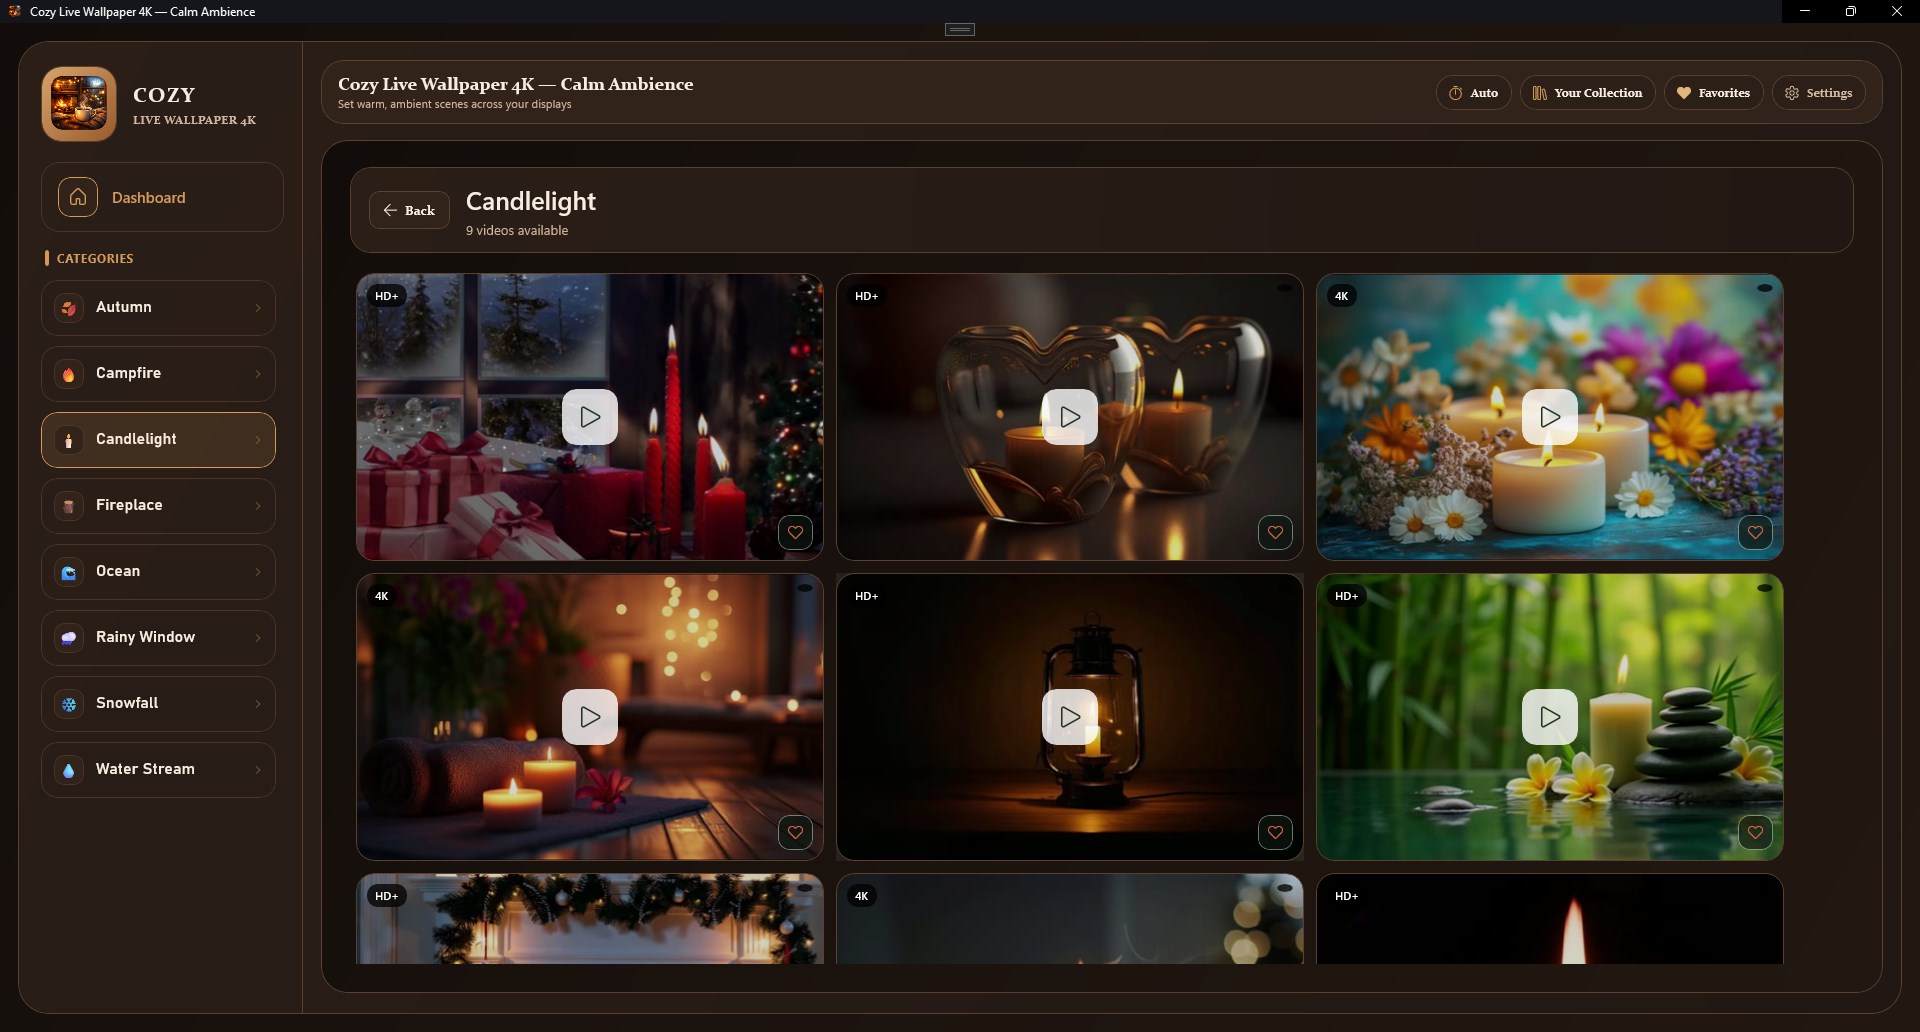Viewport: 1920px width, 1032px height.
Task: Select the Fireplace category label
Action: pos(129,505)
